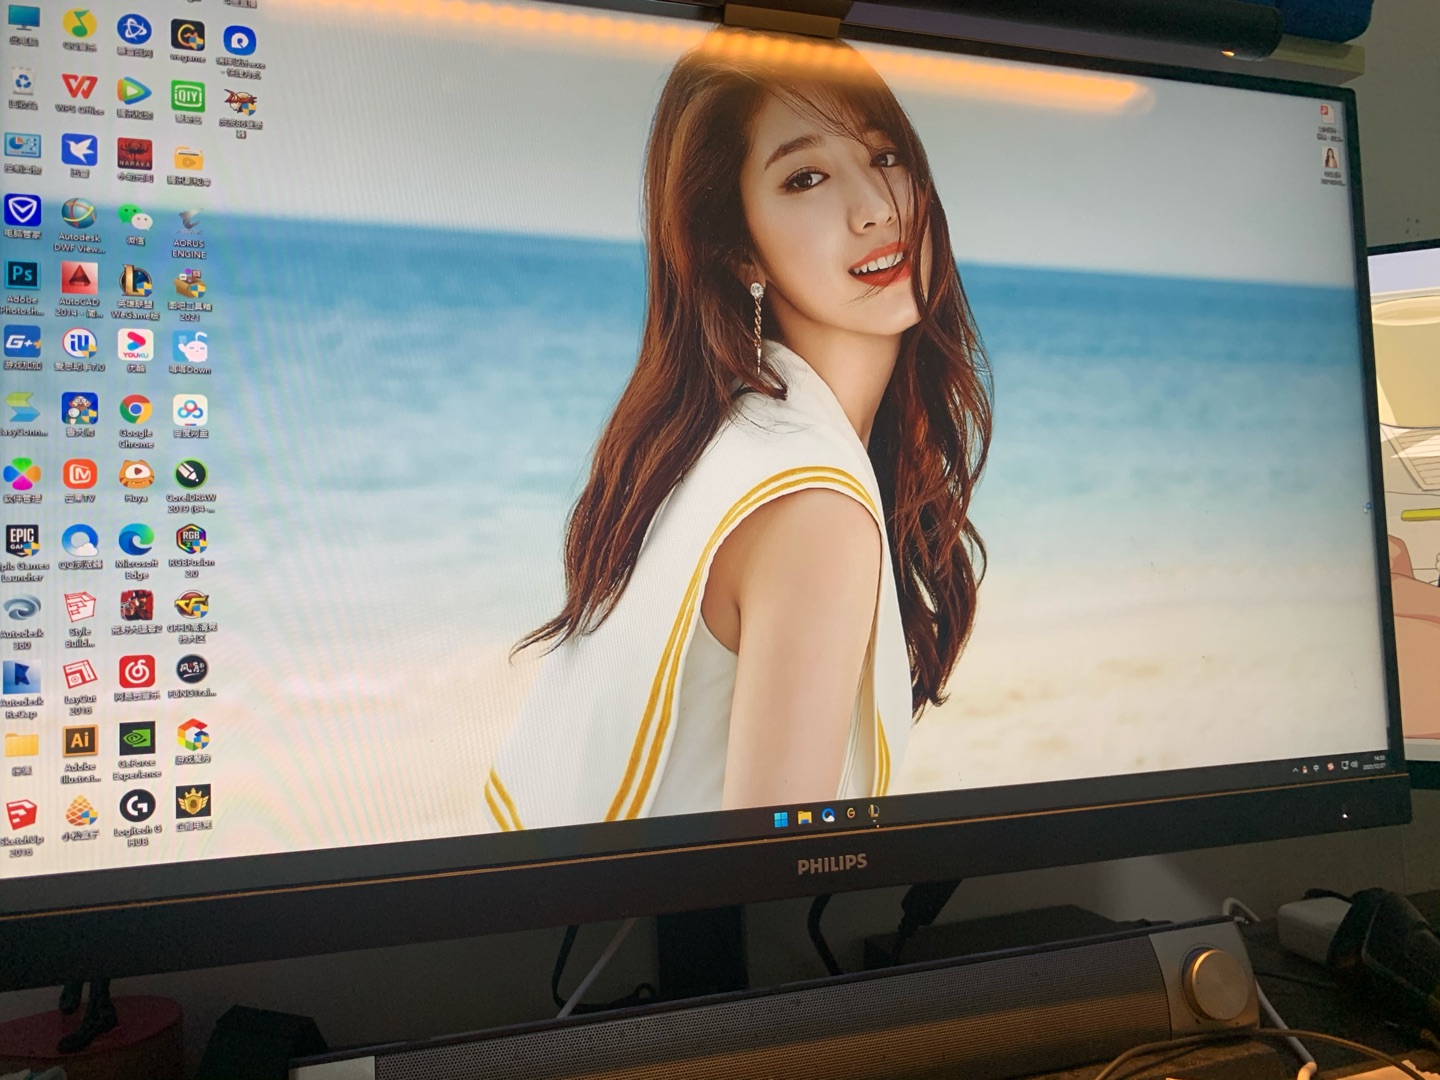
Task: Click the Windows Start button on taskbar
Action: point(781,820)
